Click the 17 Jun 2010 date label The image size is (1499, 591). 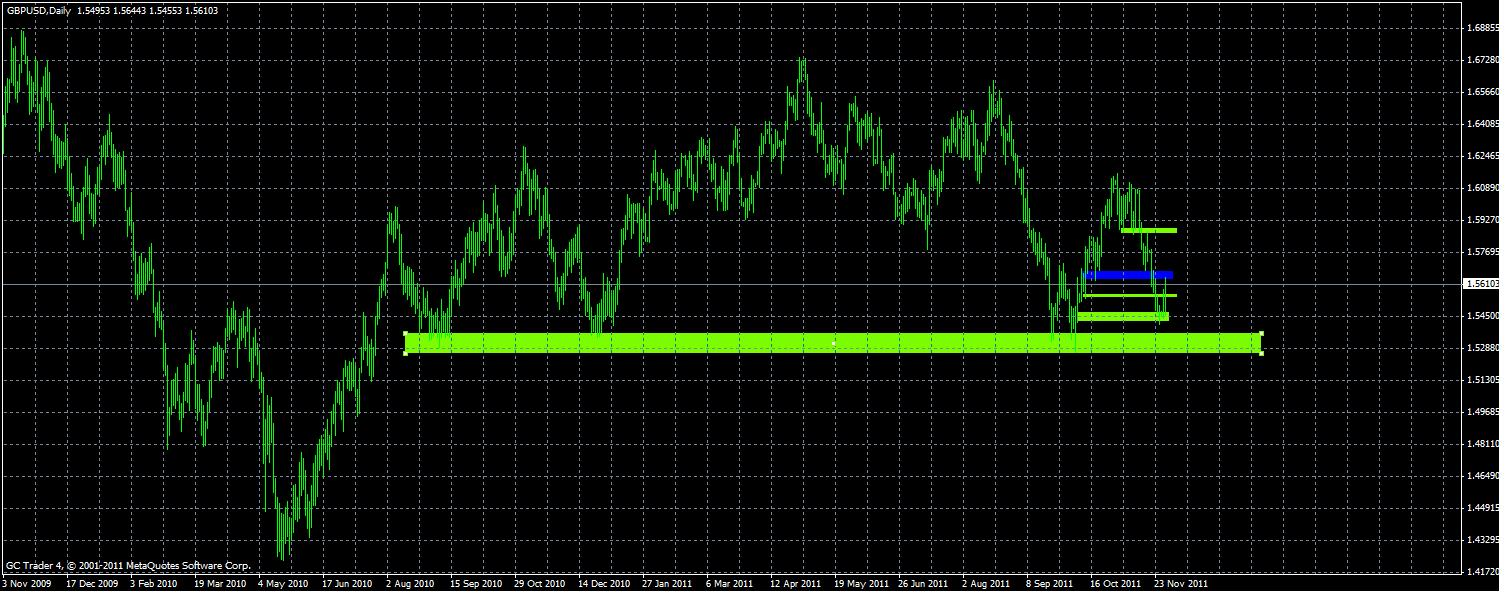pos(347,583)
